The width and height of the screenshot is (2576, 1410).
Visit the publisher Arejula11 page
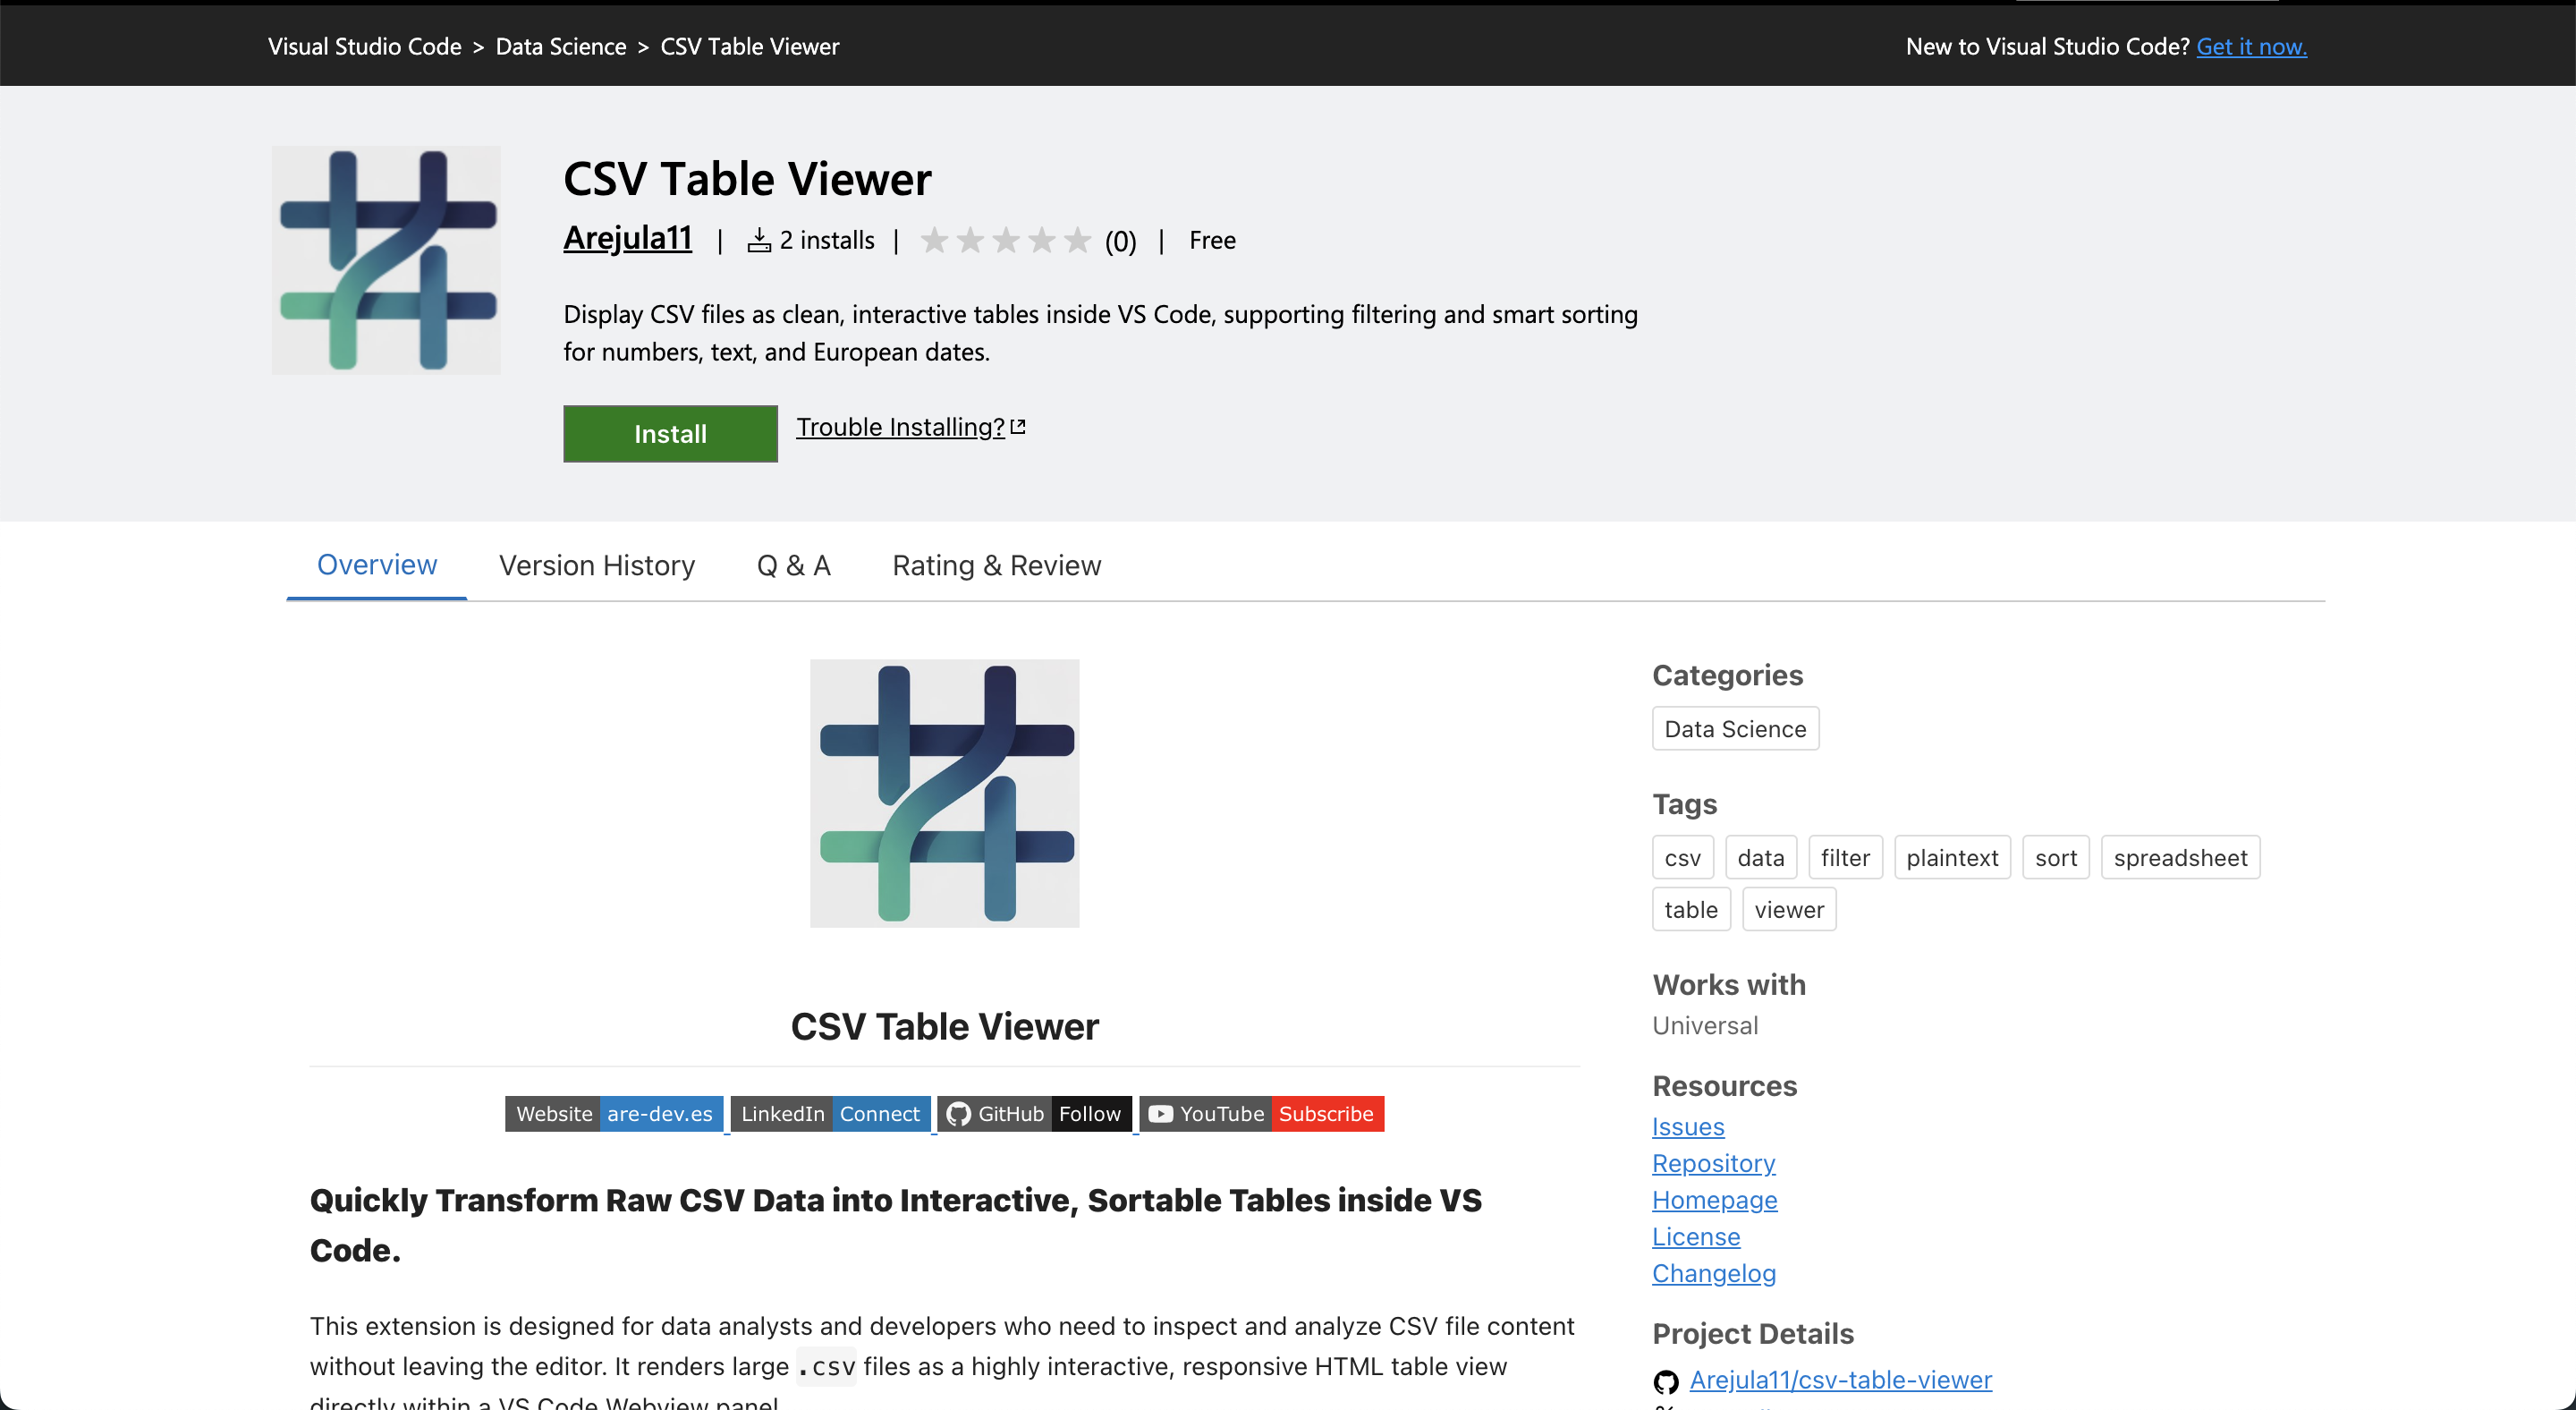(627, 240)
